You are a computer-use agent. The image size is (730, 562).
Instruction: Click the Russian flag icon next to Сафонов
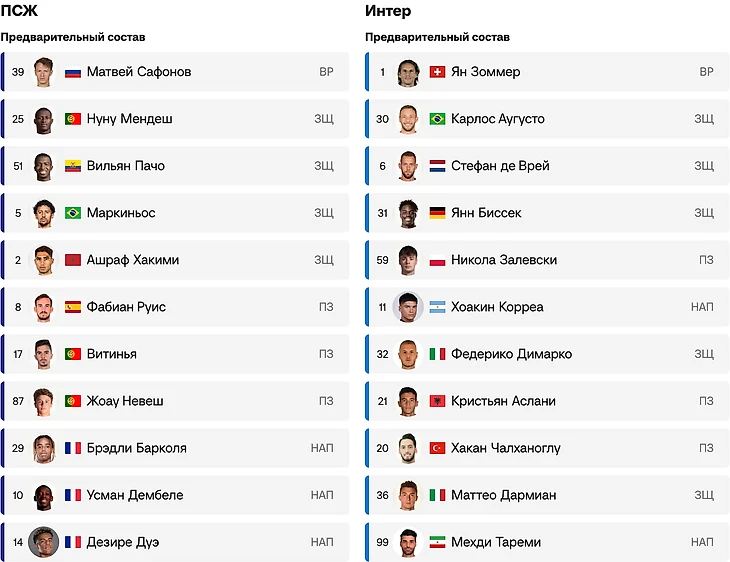73,72
